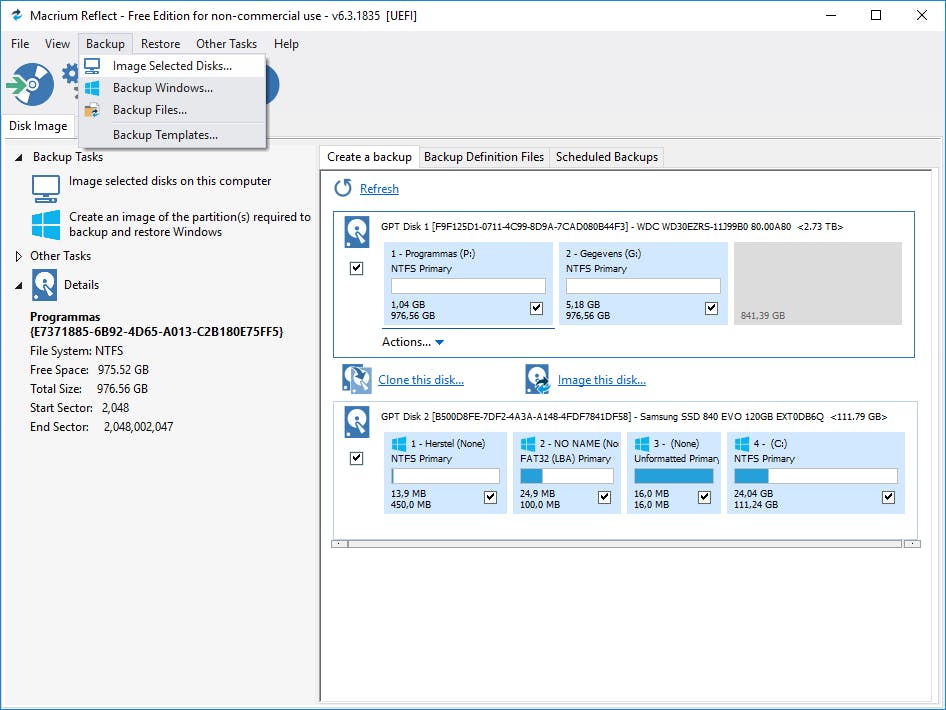Click the Clone this disk icon

(357, 379)
